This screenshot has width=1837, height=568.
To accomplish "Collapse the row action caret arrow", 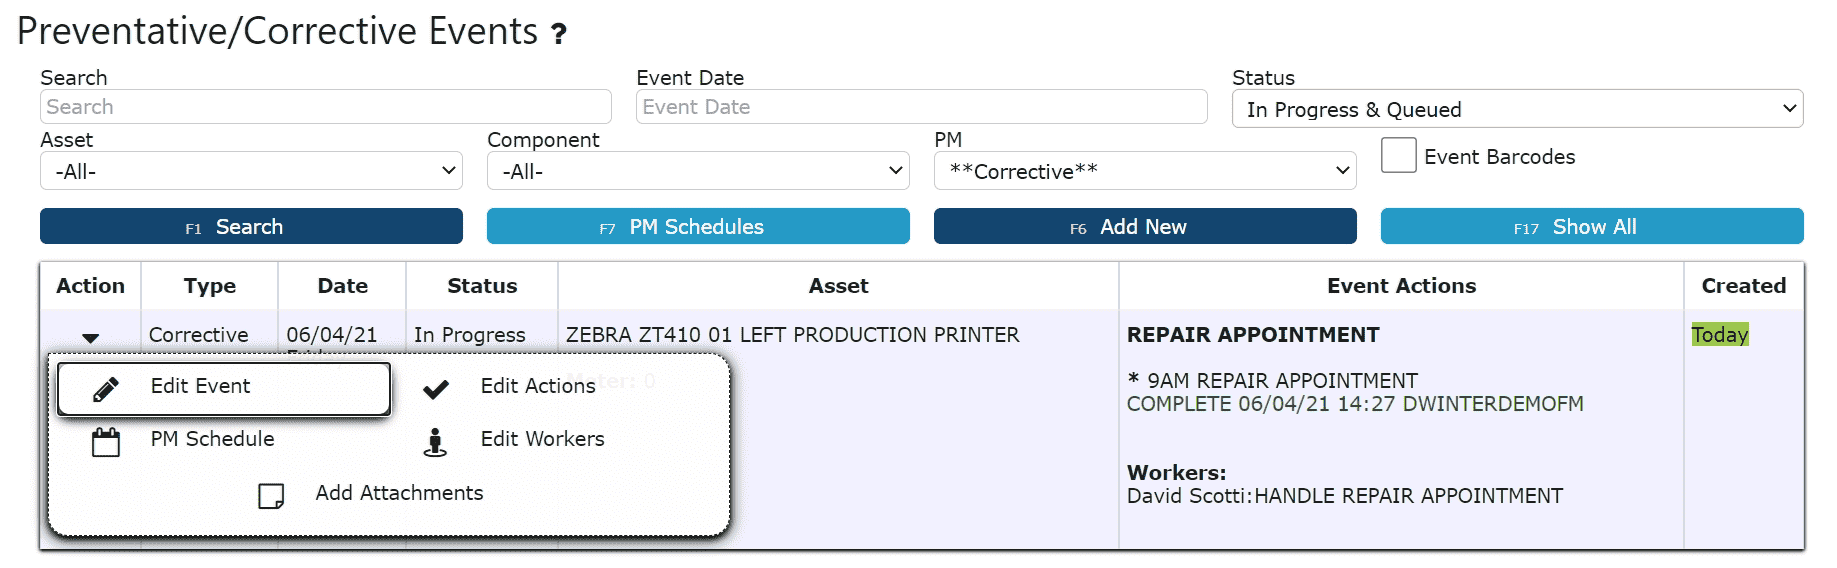I will coord(91,338).
